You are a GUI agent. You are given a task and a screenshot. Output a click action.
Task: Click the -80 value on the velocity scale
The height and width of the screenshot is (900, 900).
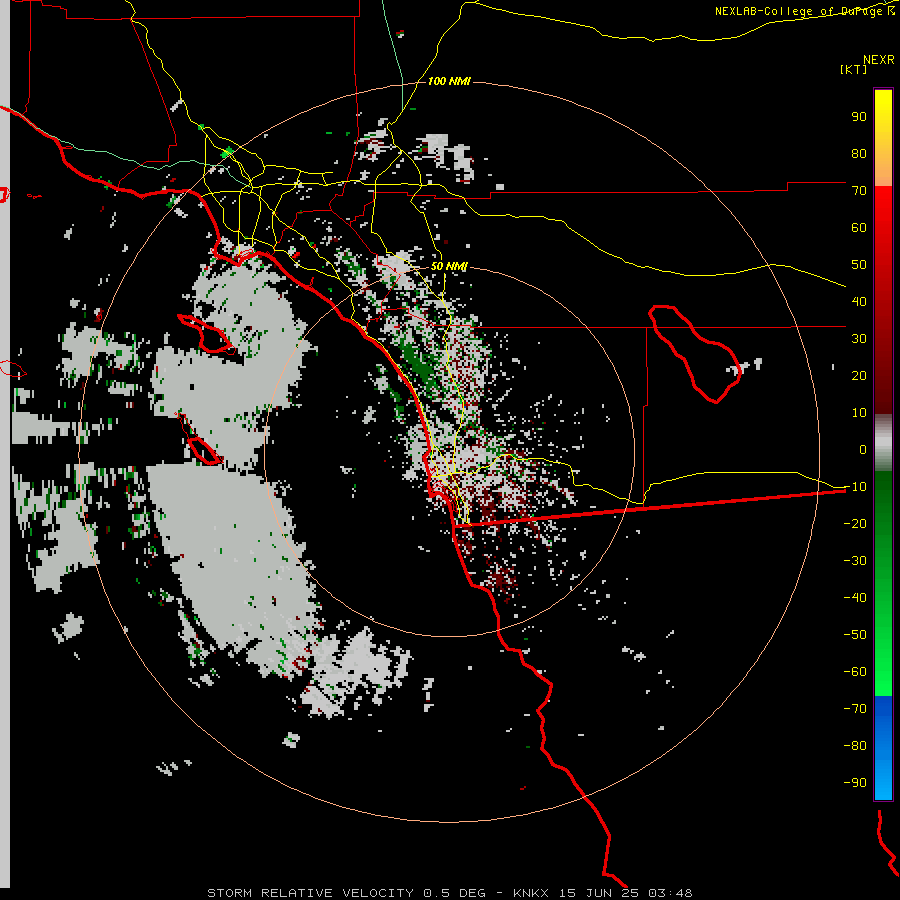click(x=855, y=746)
